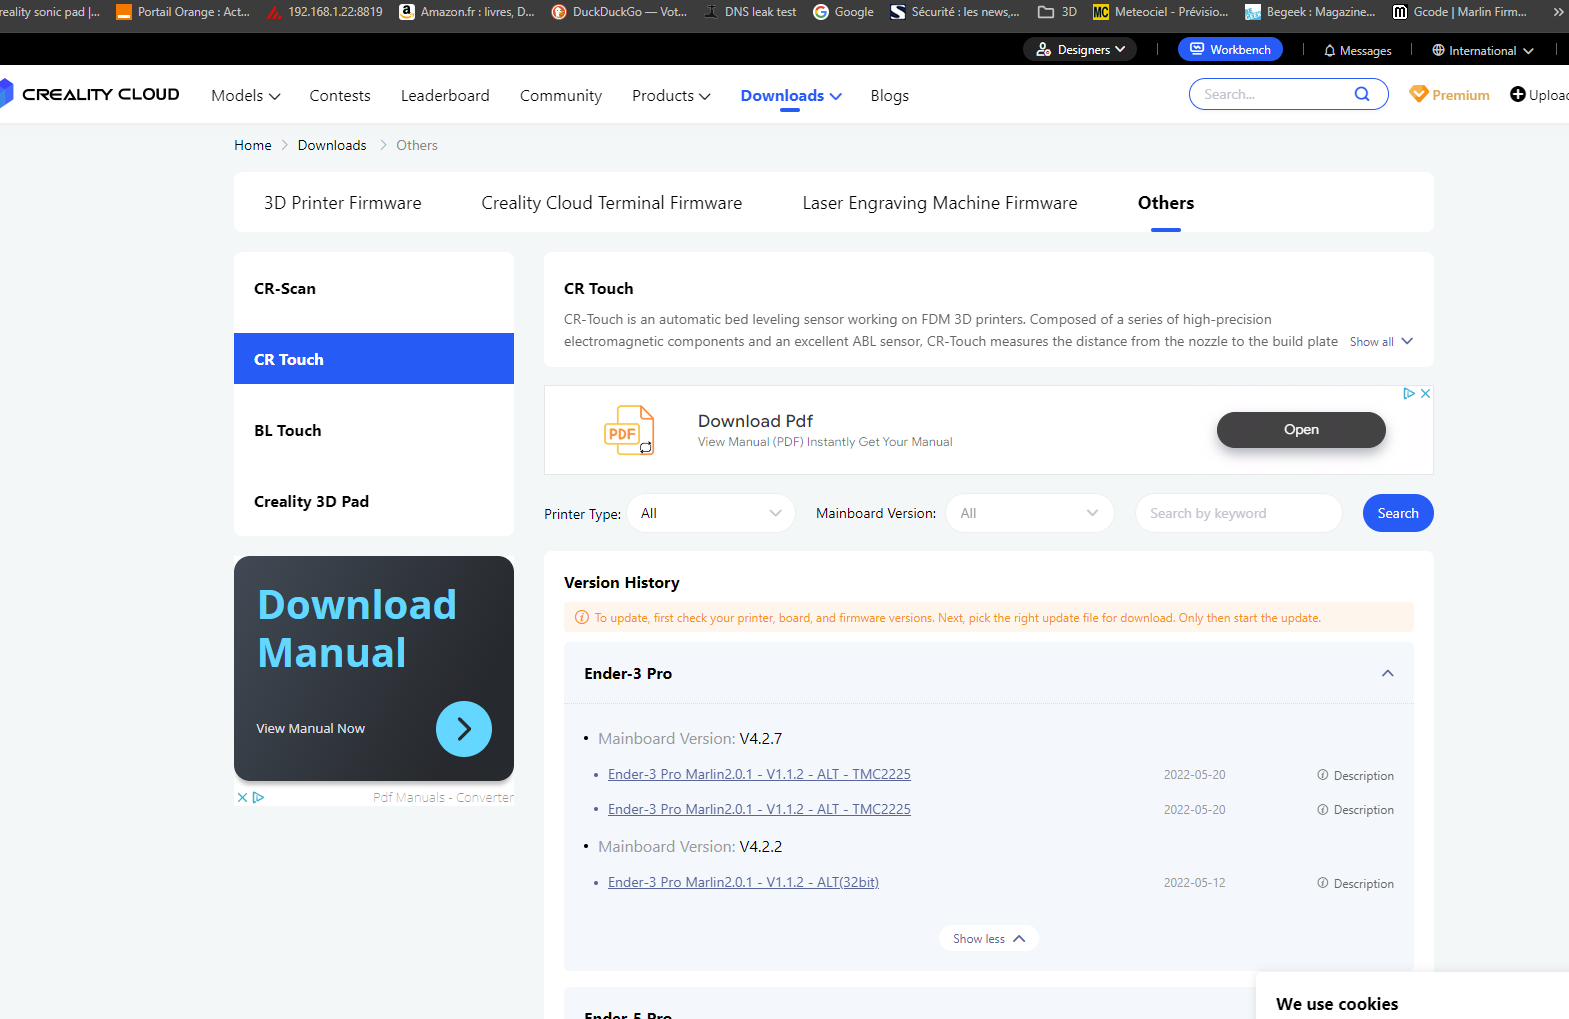Click the Downloads breadcrumb link
The image size is (1569, 1019).
point(332,145)
